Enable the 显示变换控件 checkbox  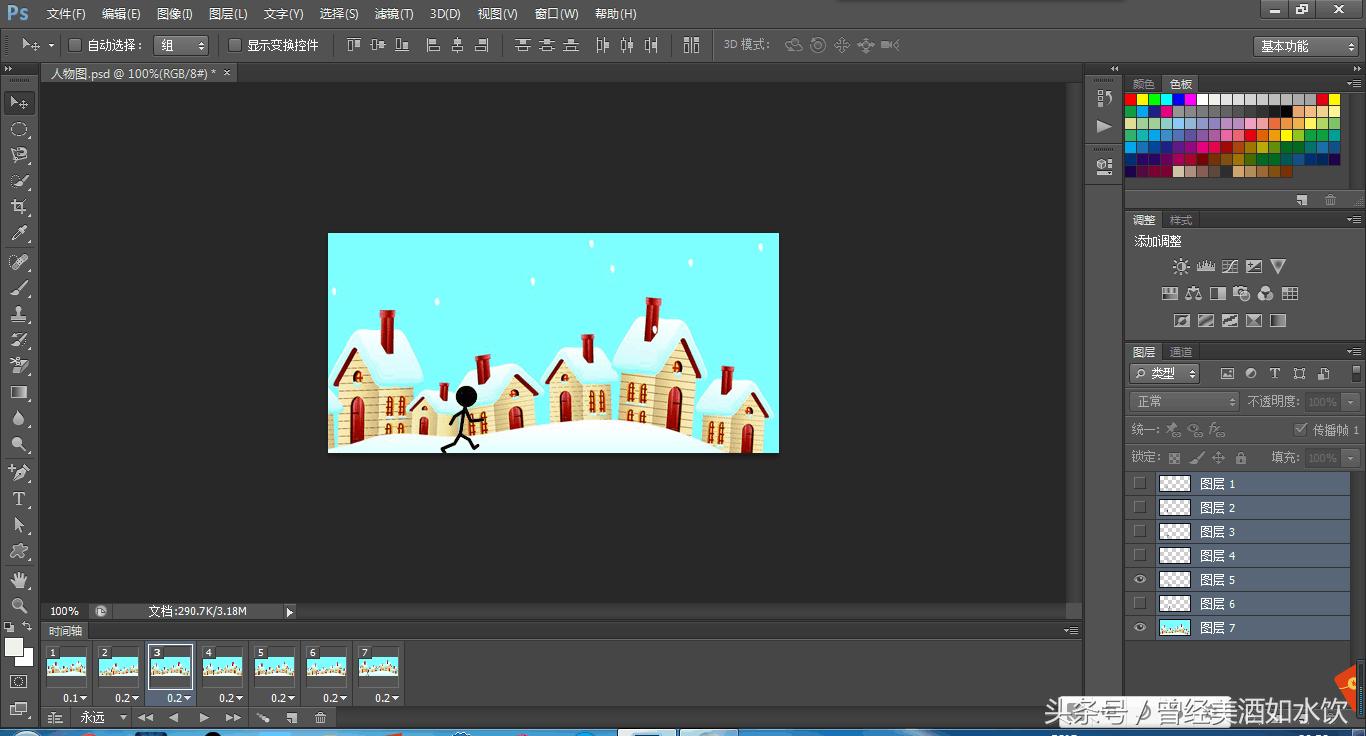[235, 45]
